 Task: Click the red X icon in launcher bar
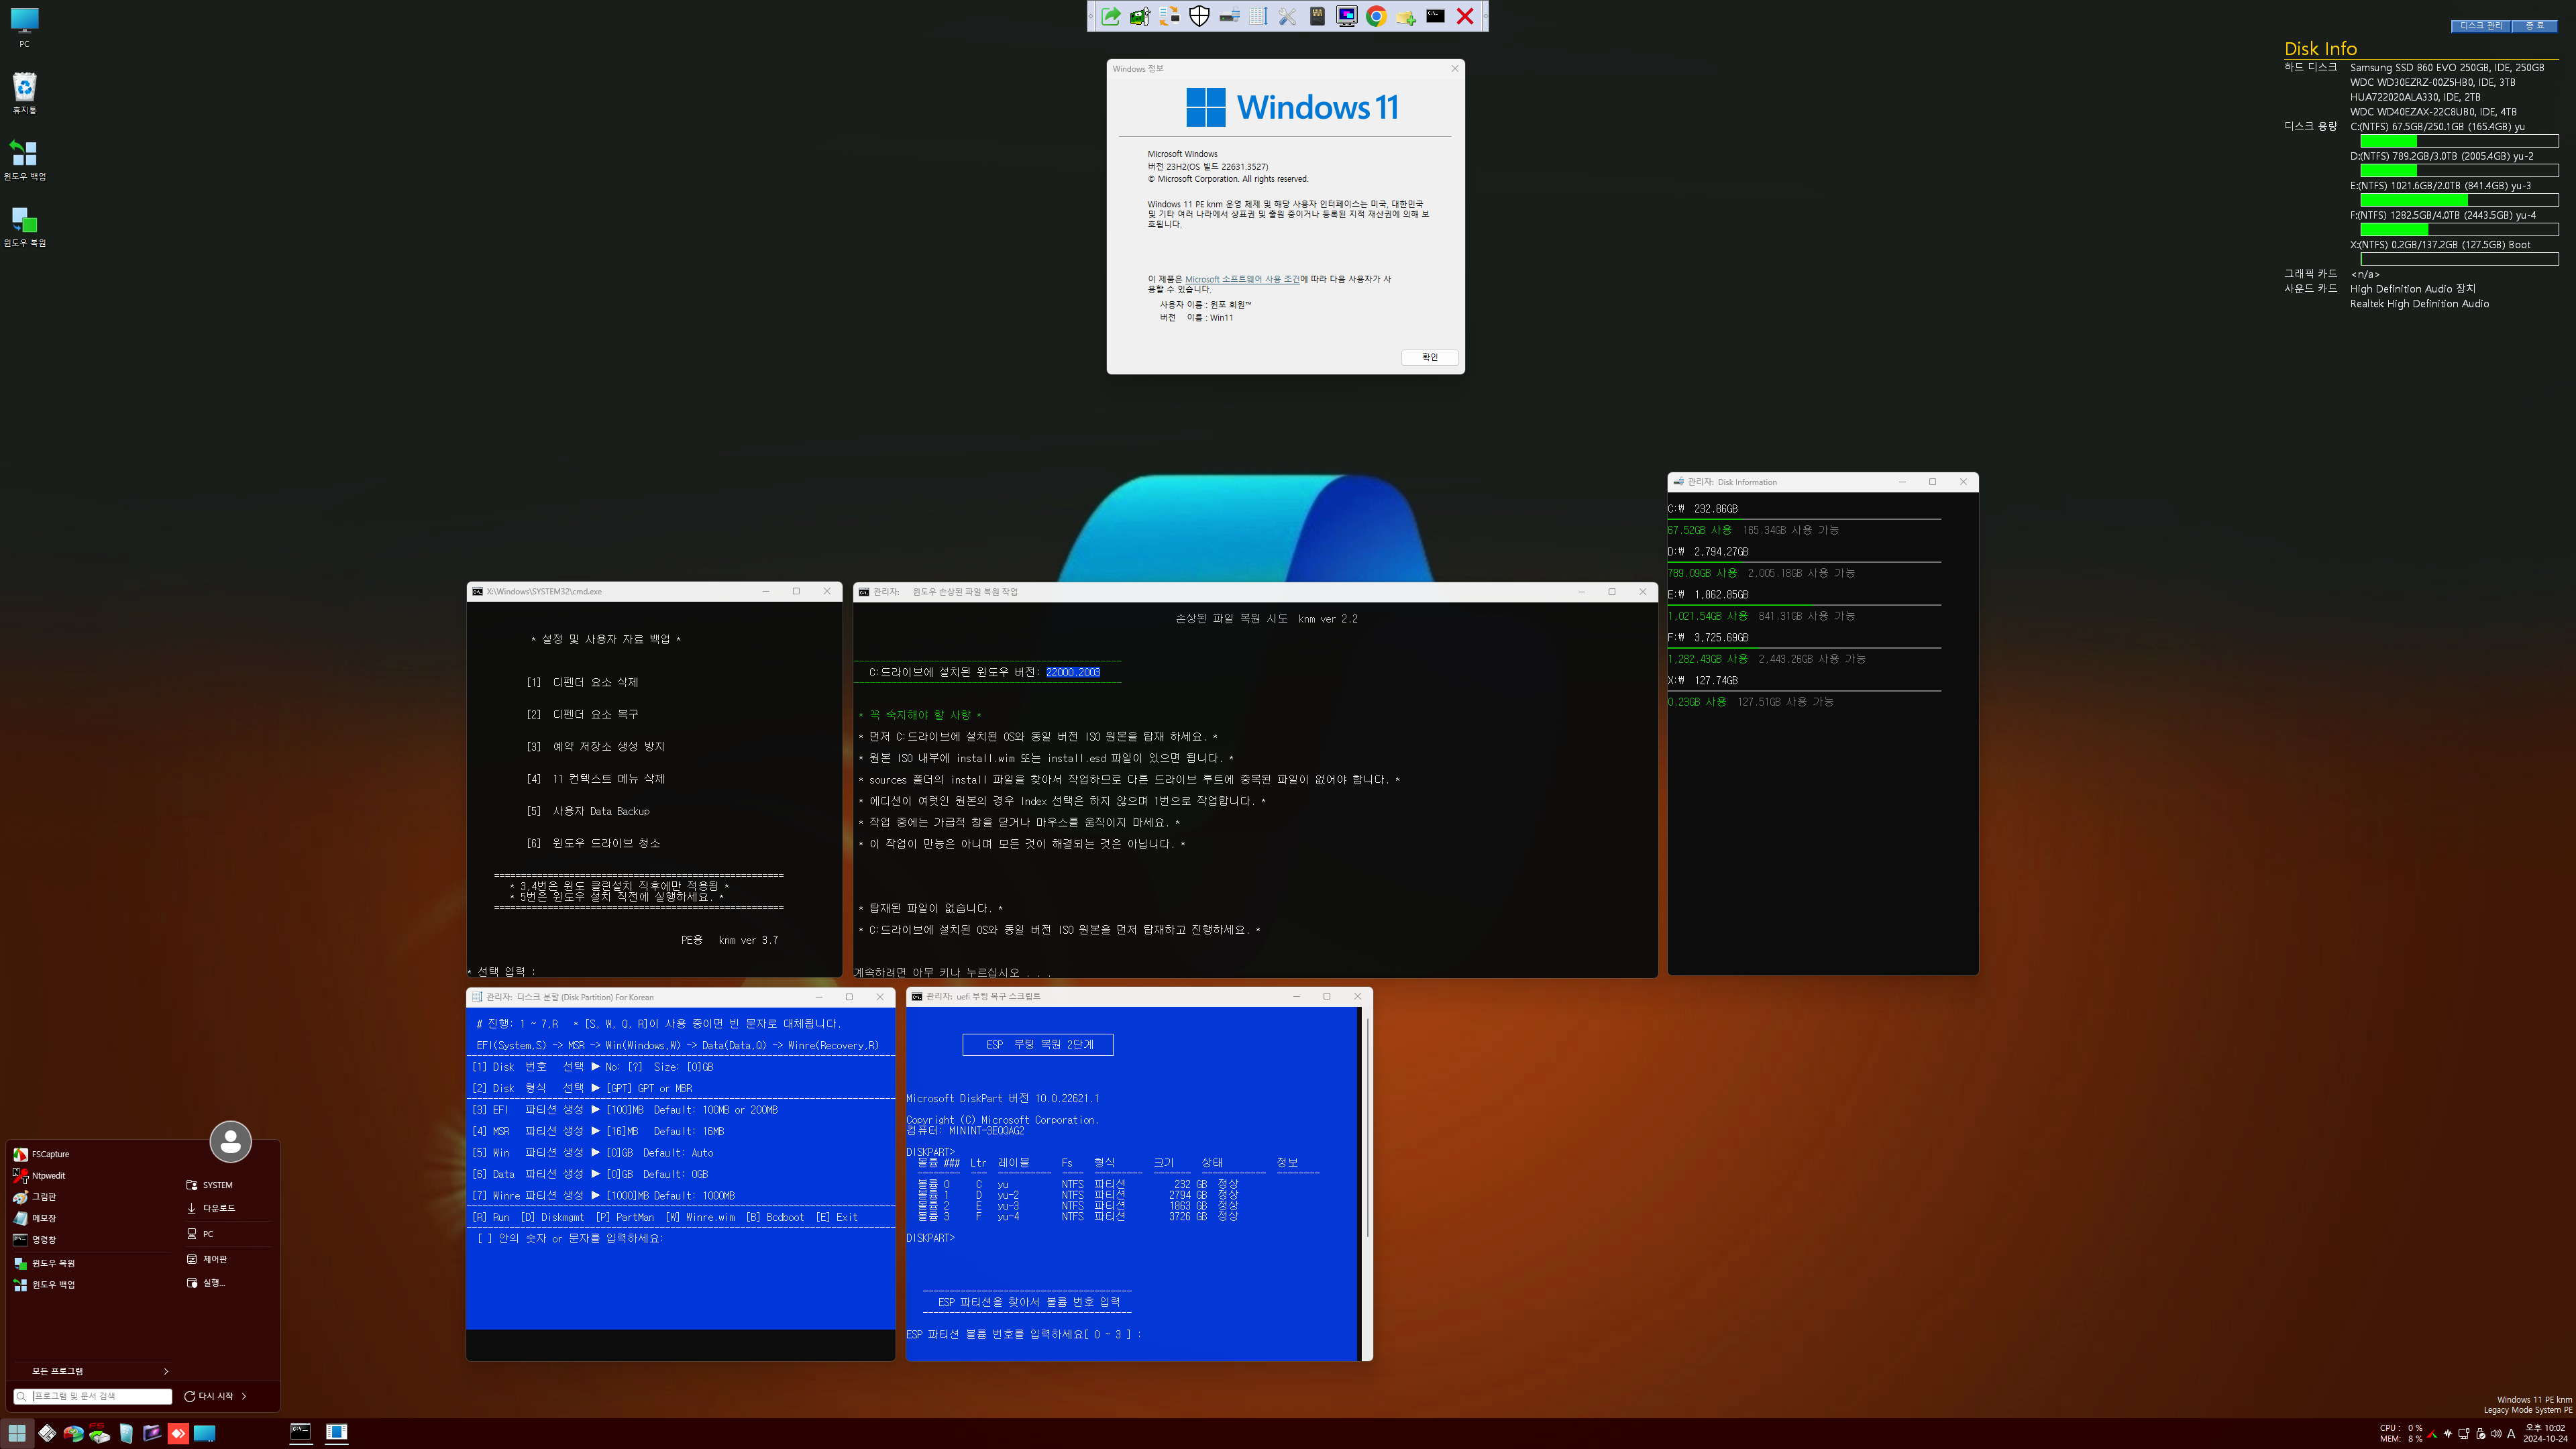(1465, 16)
